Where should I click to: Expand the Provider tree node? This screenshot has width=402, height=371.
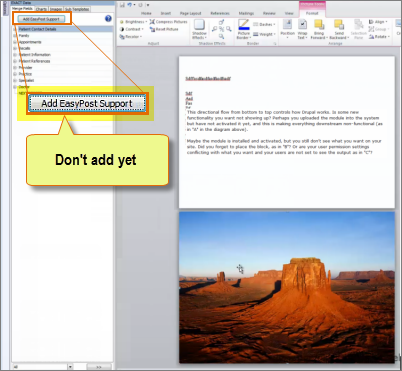(15, 68)
